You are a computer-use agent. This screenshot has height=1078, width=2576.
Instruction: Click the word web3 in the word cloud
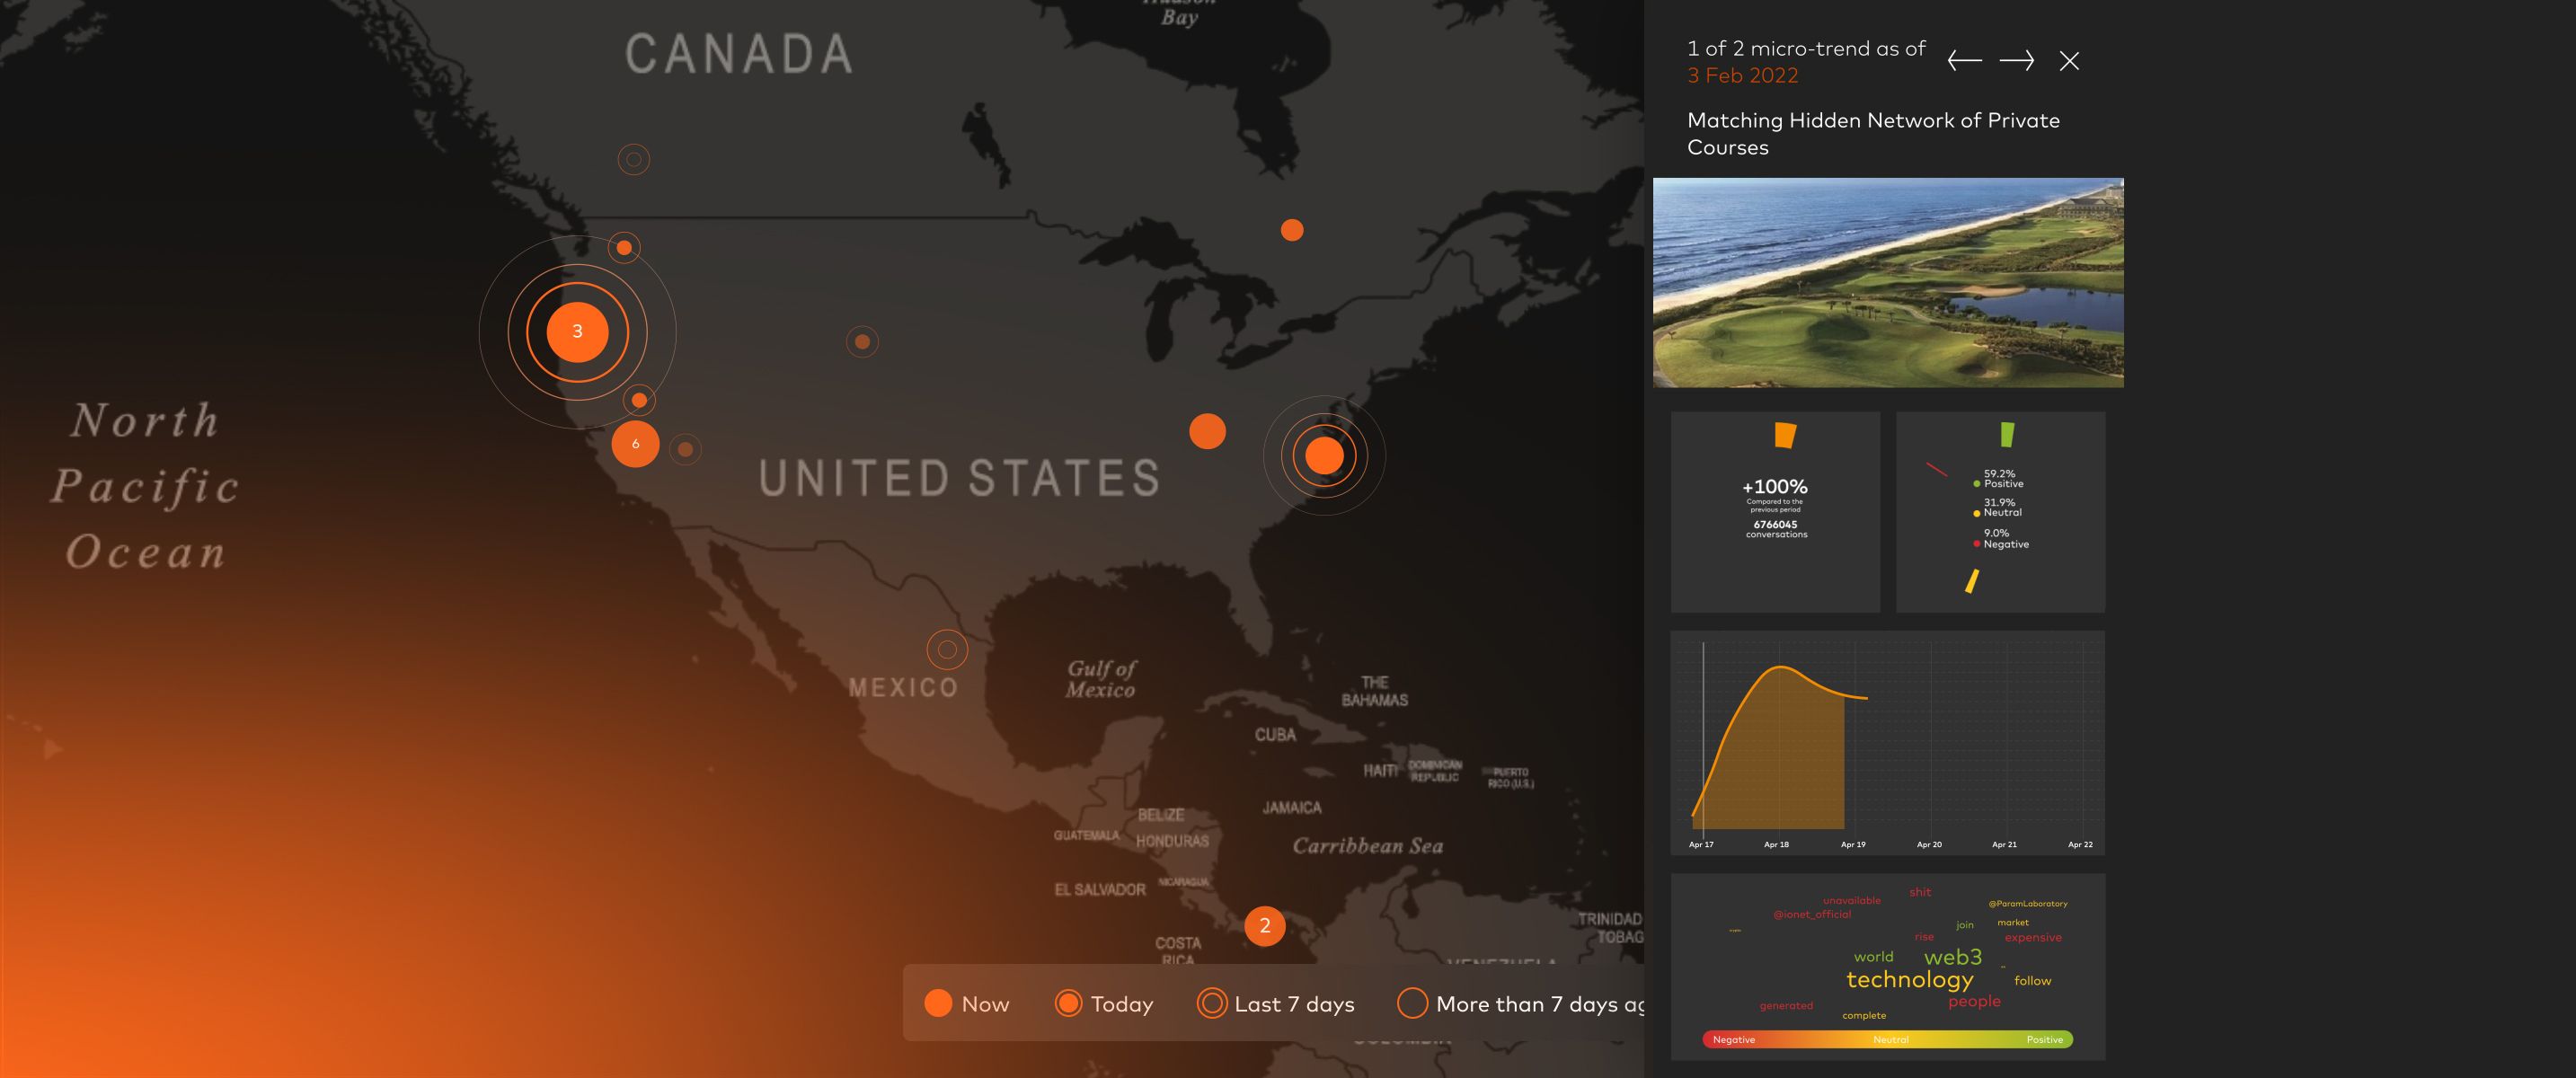pos(1952,957)
